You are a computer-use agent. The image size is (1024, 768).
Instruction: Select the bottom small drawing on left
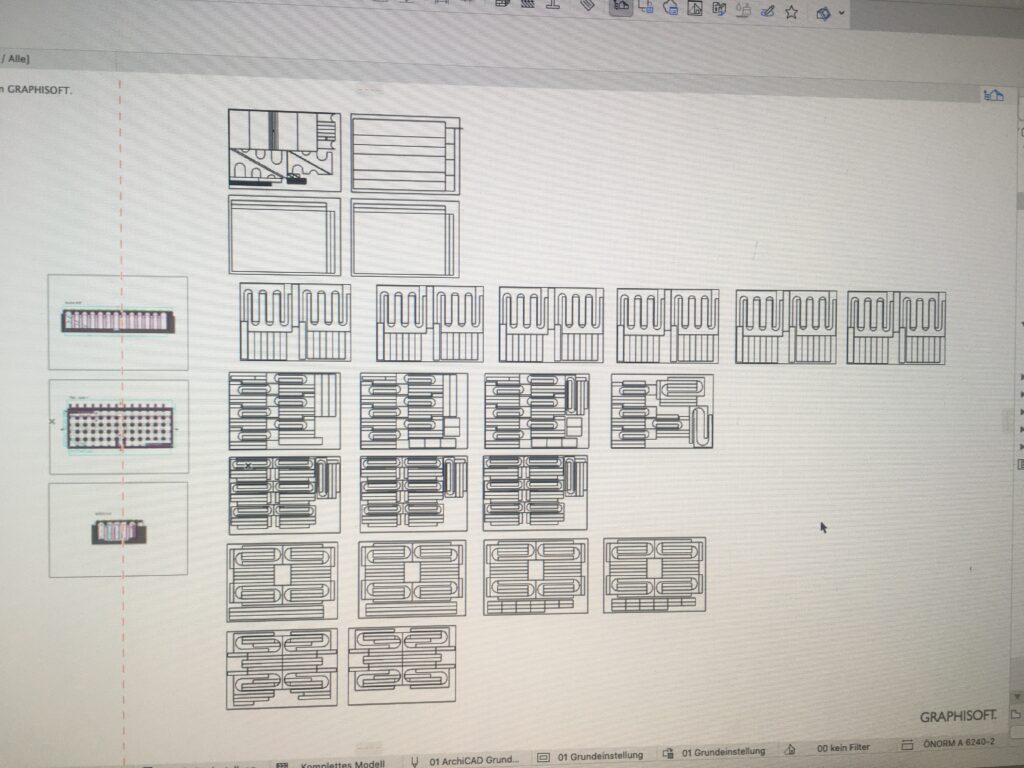118,529
